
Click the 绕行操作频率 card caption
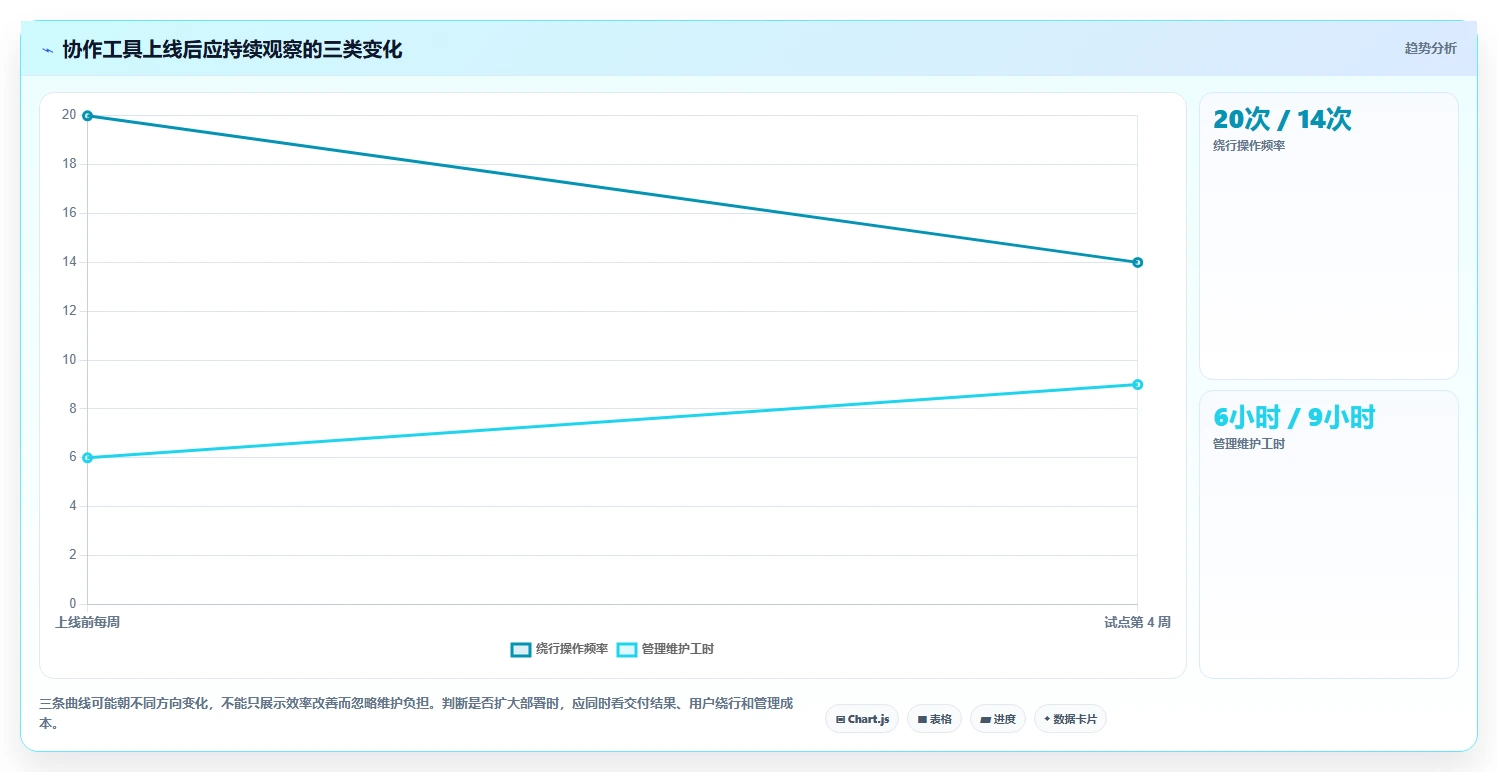tap(1249, 146)
